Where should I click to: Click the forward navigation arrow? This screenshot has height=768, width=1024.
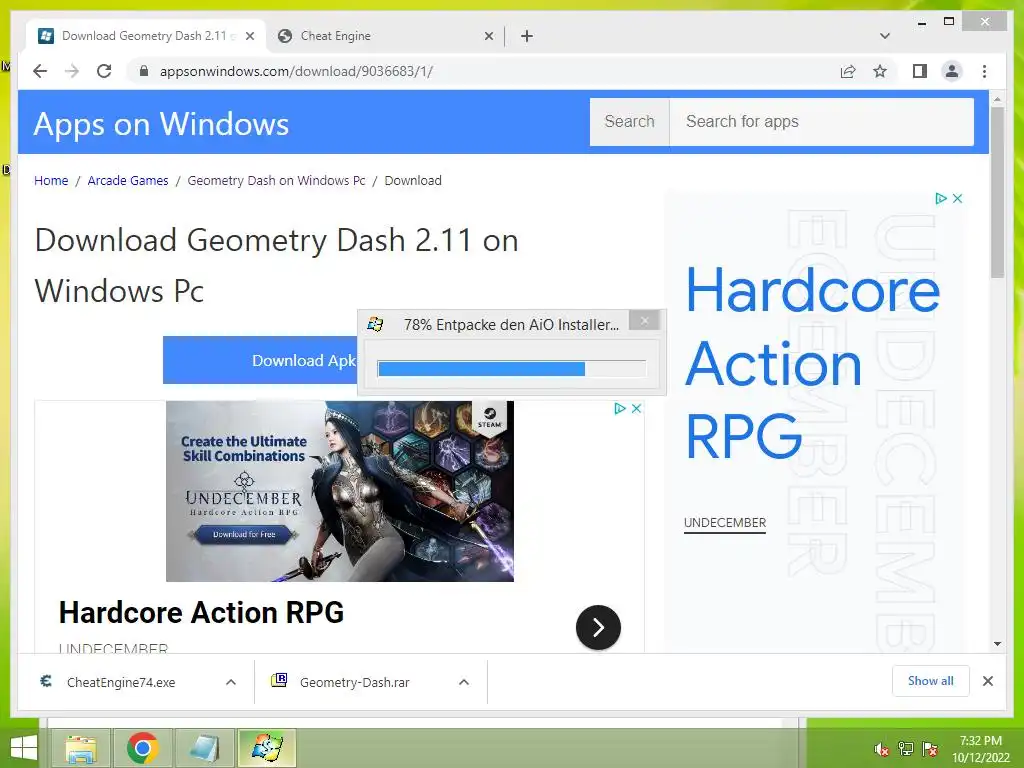click(x=72, y=71)
